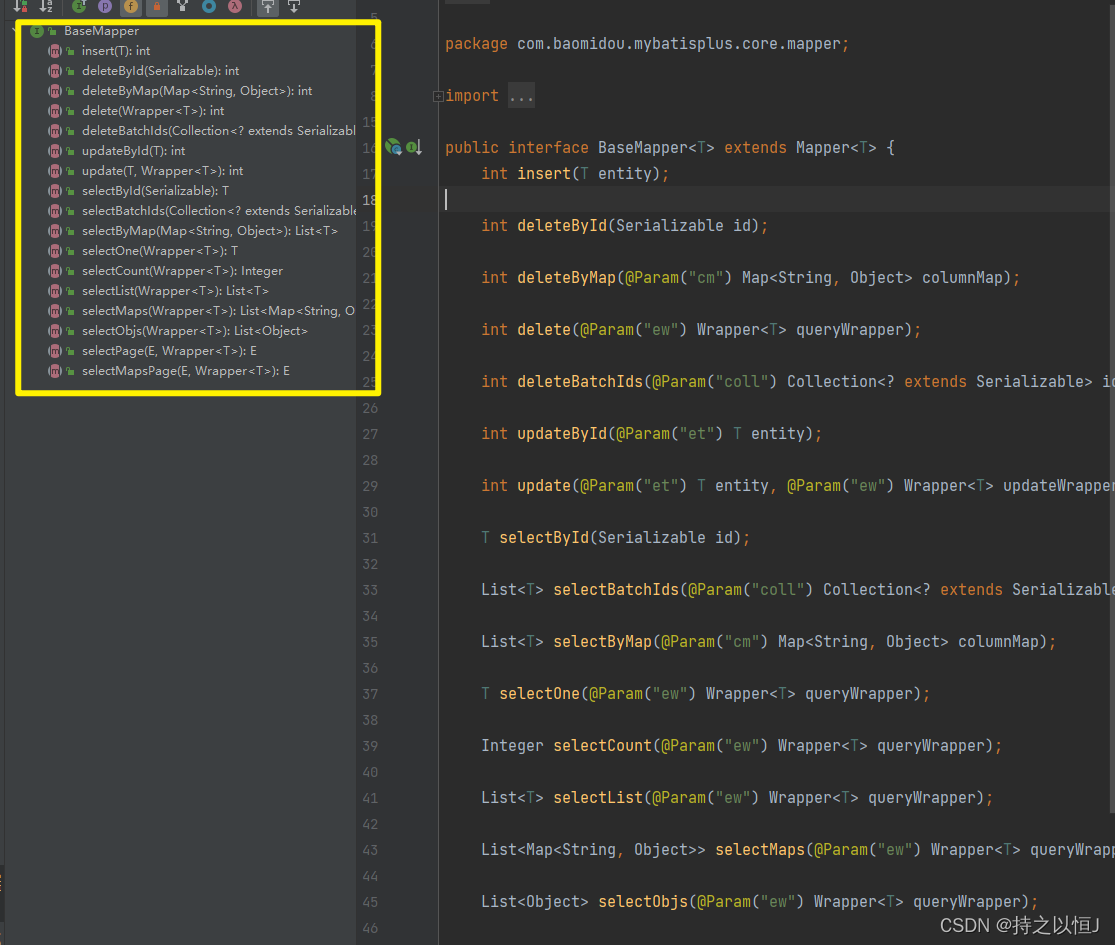Click visibility icon beside selectCount row
This screenshot has width=1115, height=945.
coord(70,272)
